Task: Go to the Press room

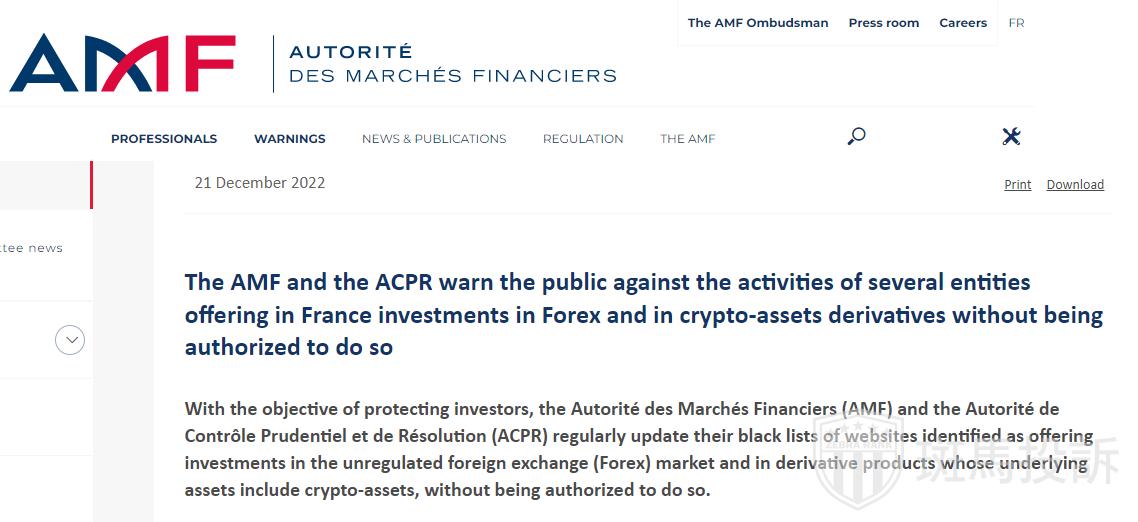Action: 884,23
